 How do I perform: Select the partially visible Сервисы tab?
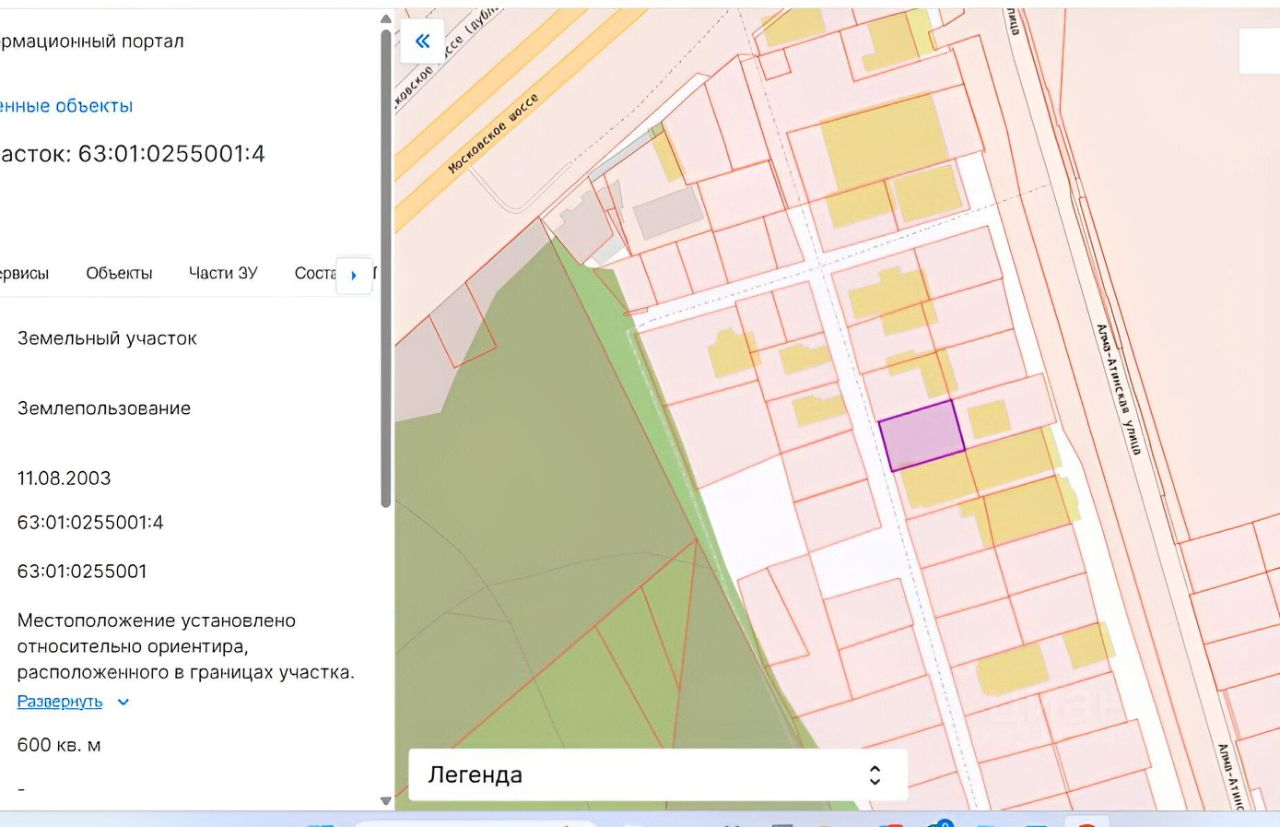(24, 273)
